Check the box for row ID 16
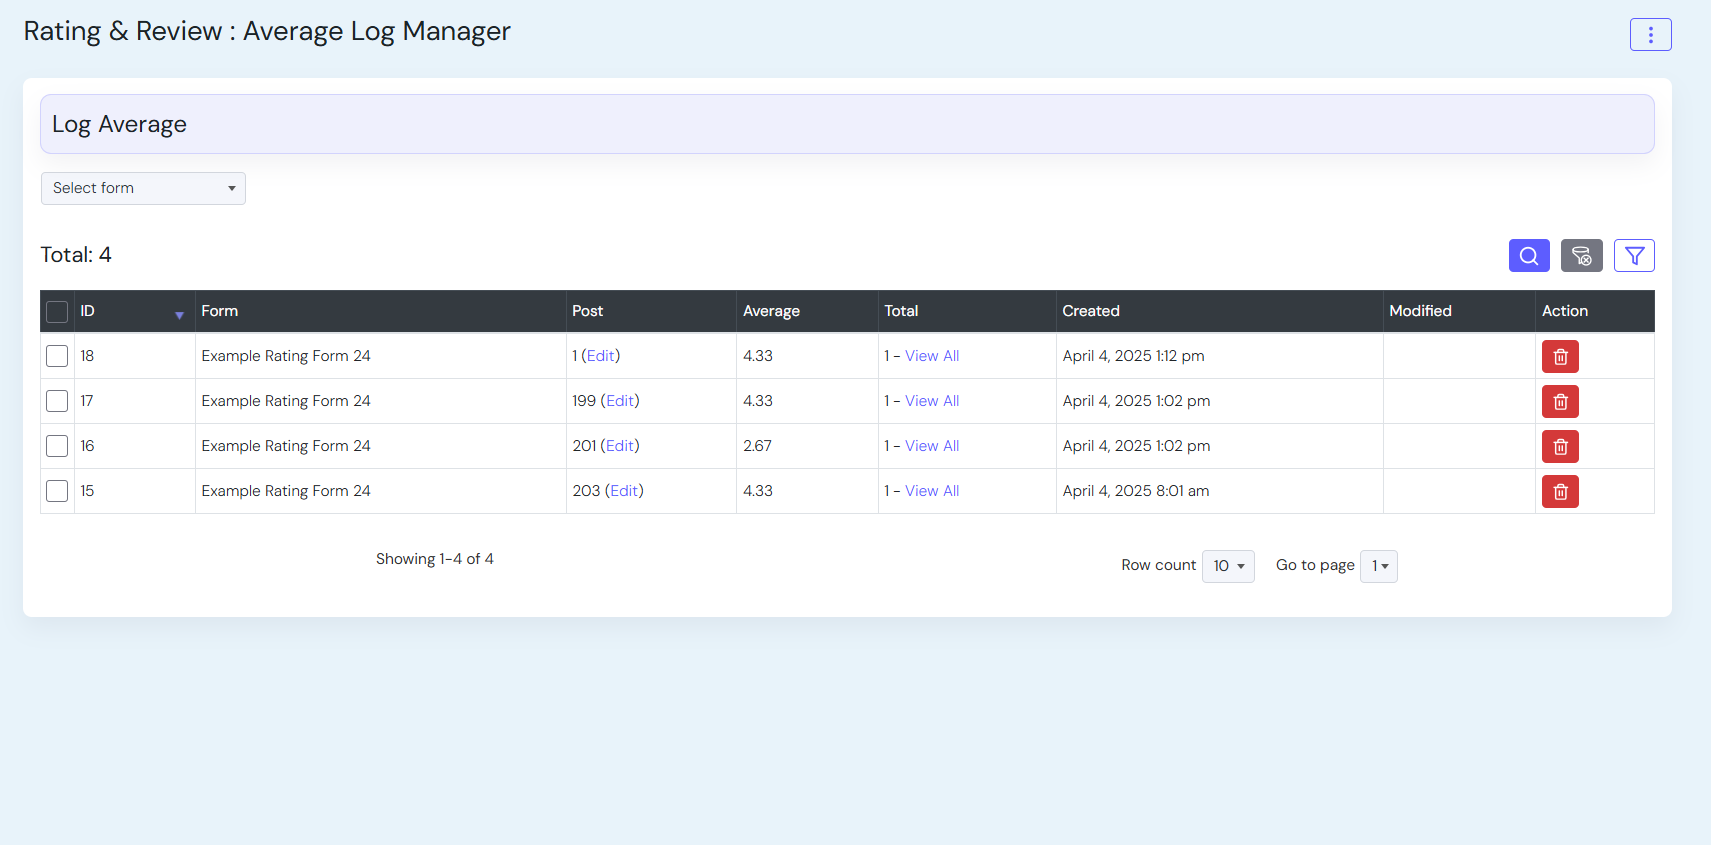1711x845 pixels. [x=57, y=446]
